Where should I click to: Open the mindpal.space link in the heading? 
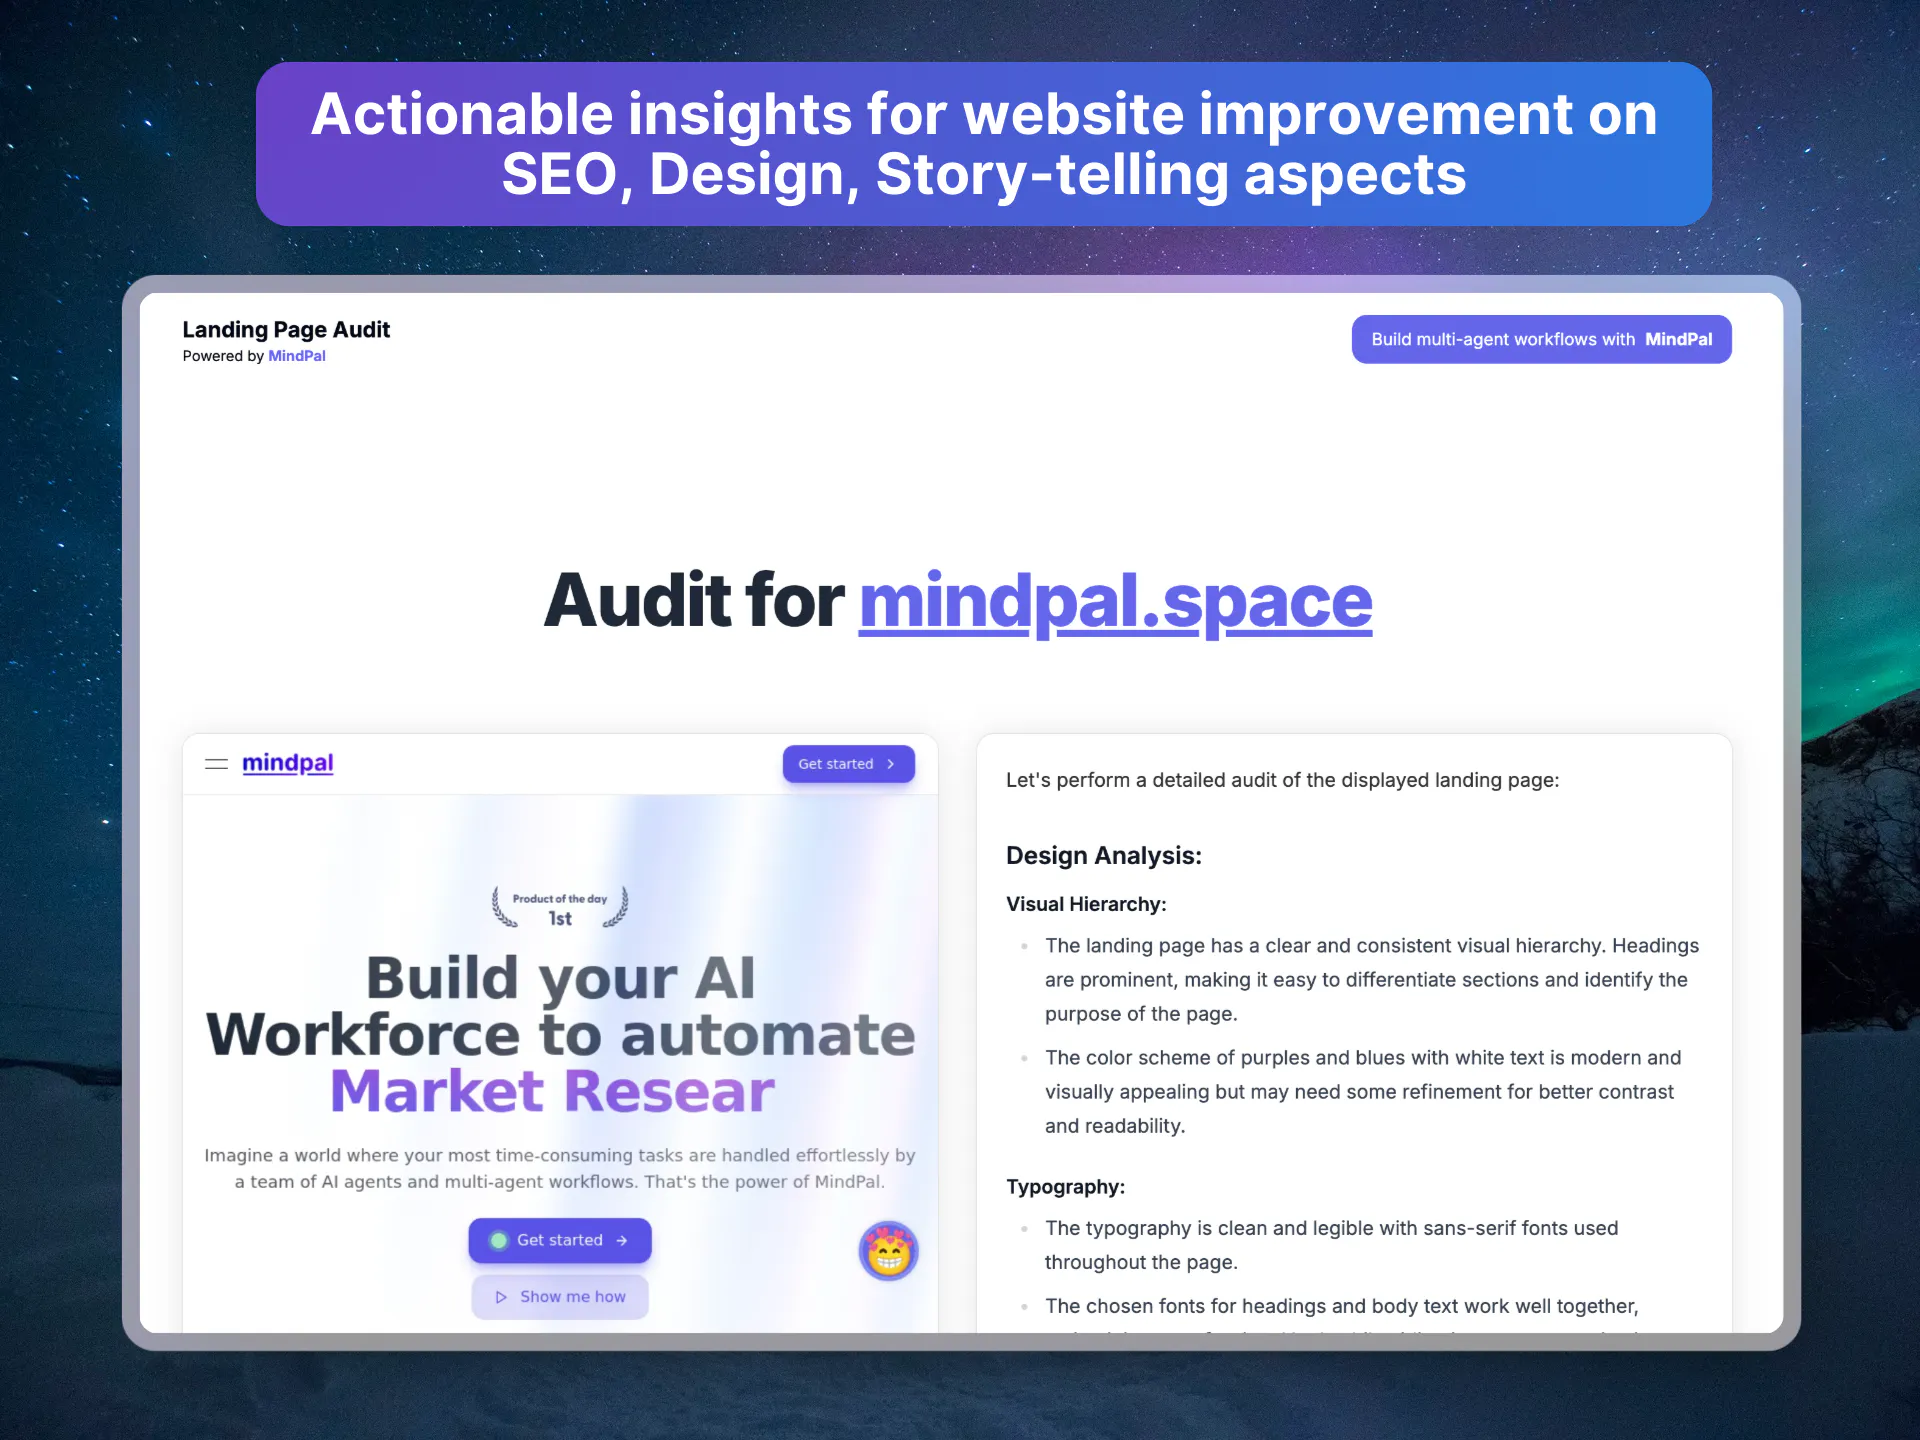point(1115,601)
